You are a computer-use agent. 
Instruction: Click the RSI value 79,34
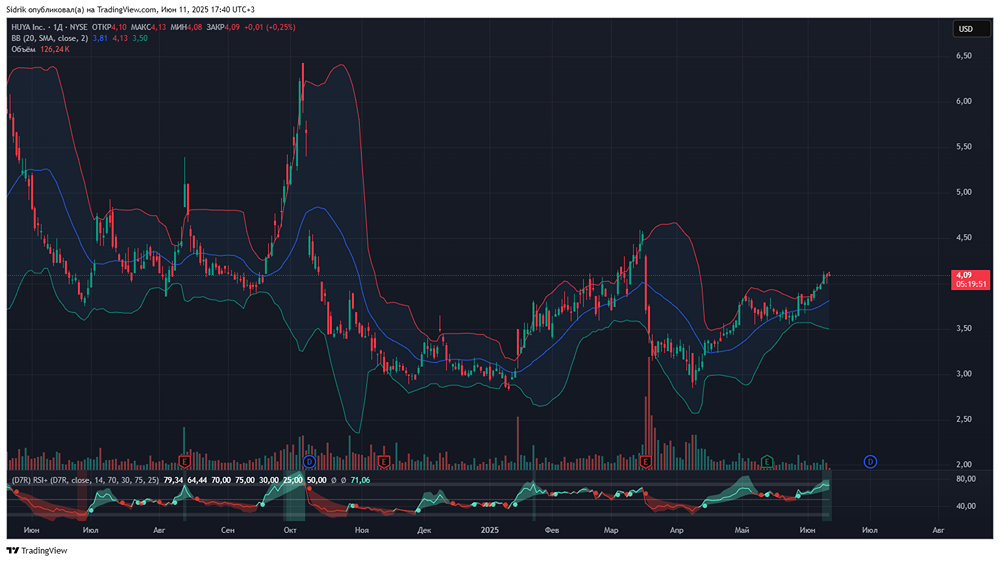point(173,480)
